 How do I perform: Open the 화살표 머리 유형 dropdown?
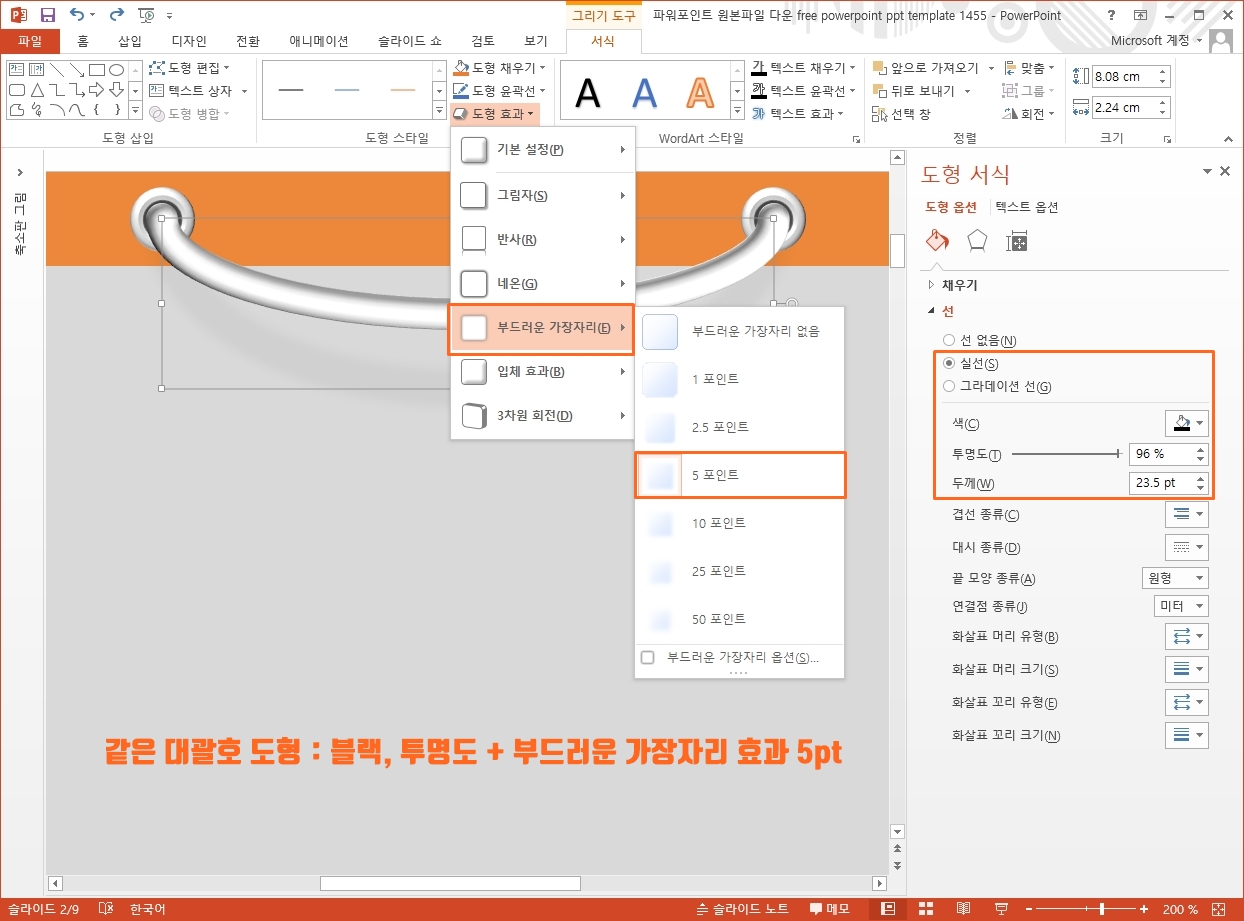click(1187, 636)
